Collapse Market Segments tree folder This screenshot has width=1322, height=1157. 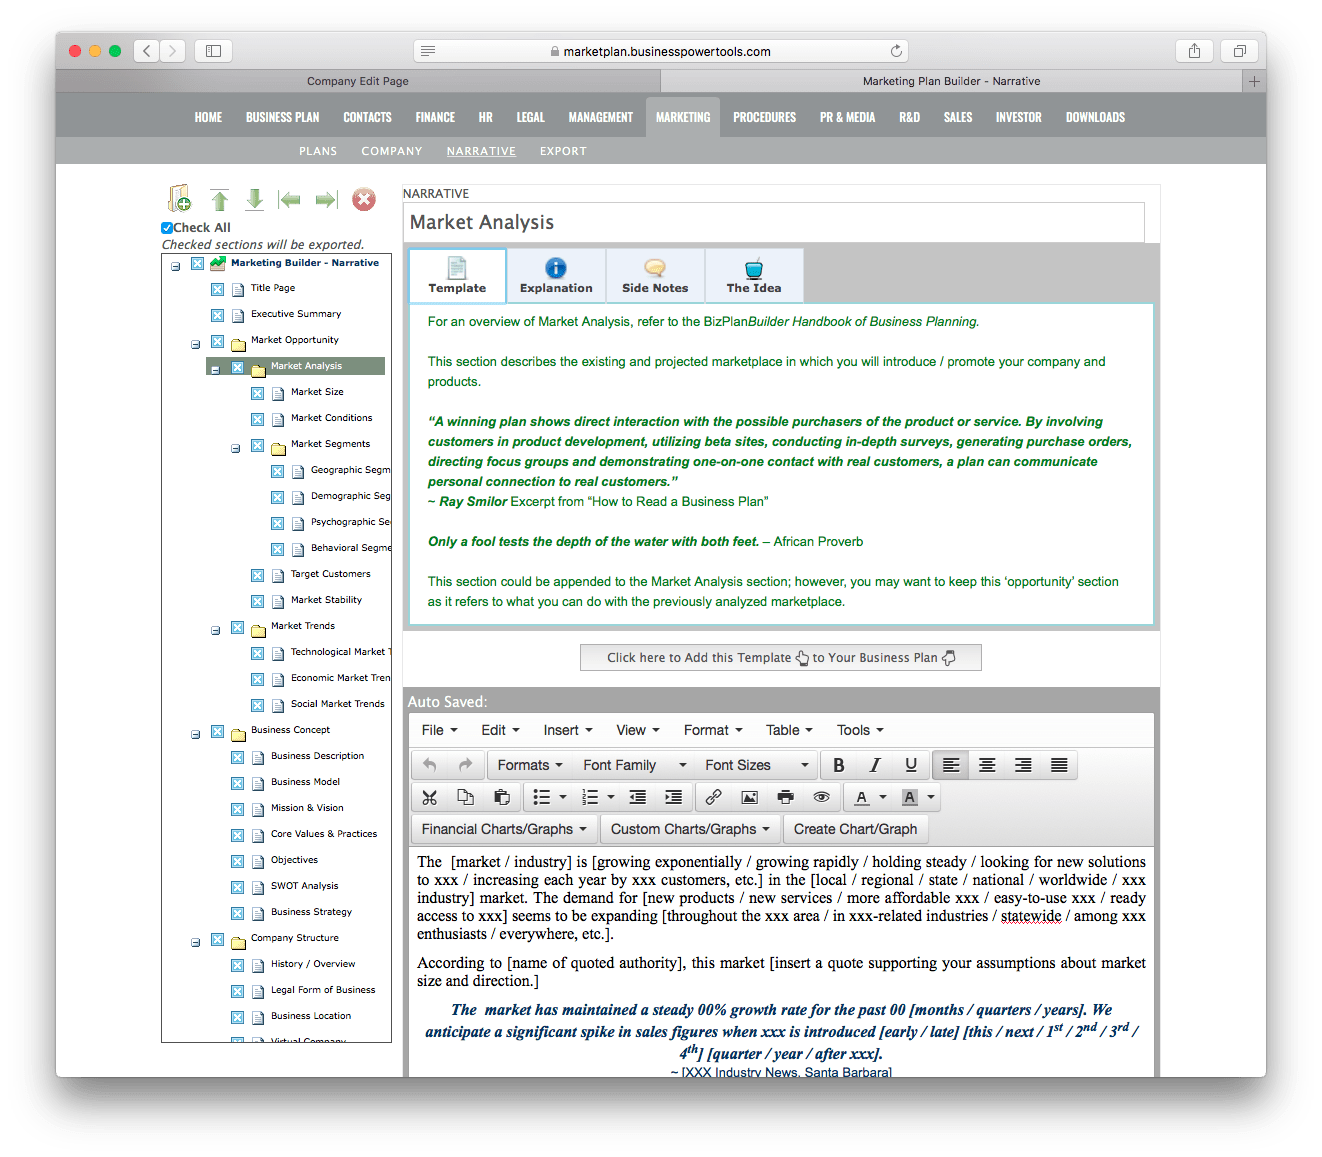click(235, 448)
